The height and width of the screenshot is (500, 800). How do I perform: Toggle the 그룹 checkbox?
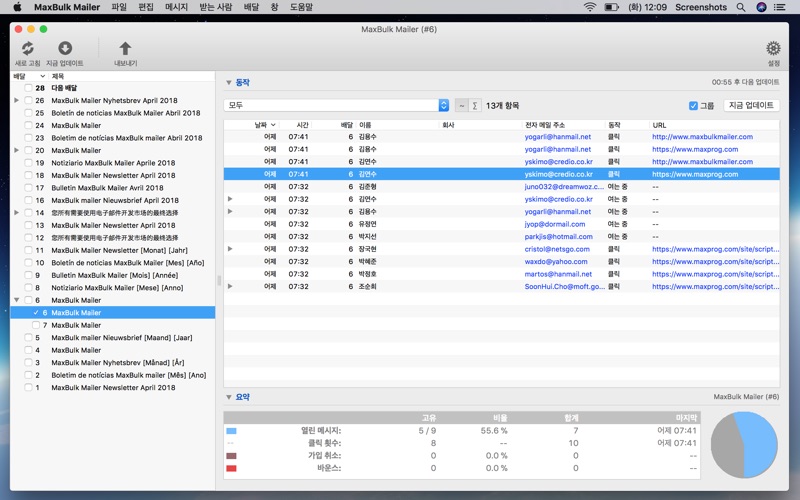pyautogui.click(x=693, y=106)
